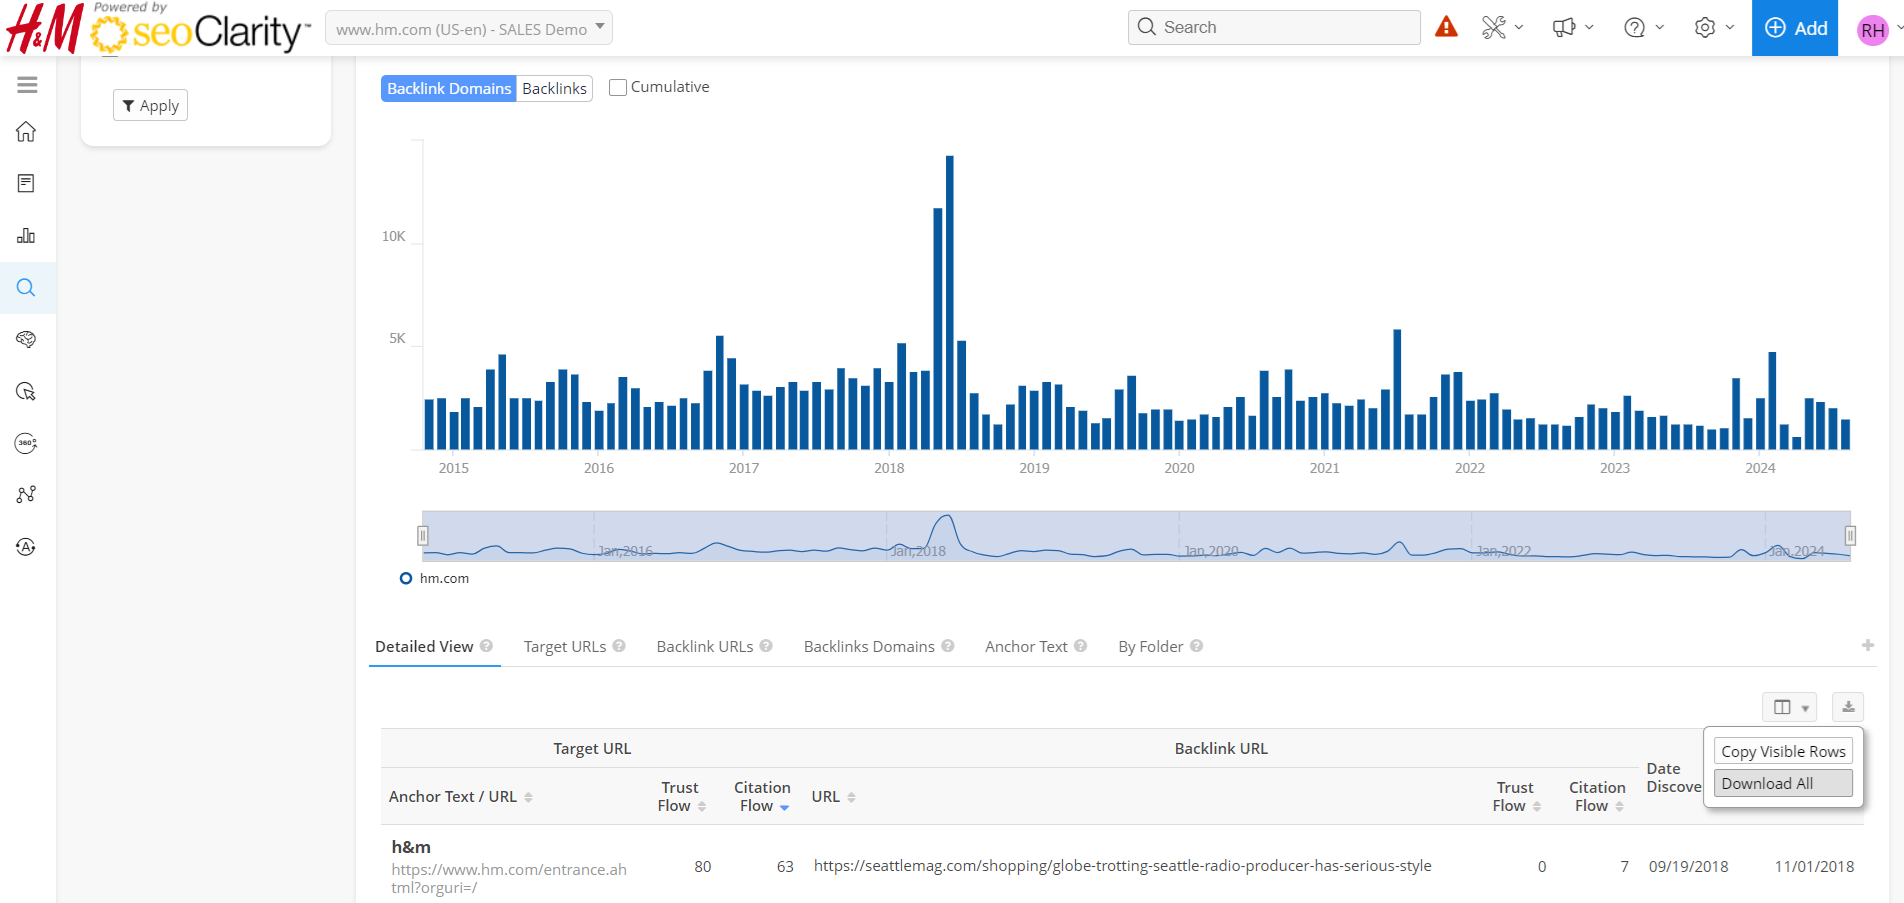
Task: Click the red warning alert icon
Action: (x=1446, y=27)
